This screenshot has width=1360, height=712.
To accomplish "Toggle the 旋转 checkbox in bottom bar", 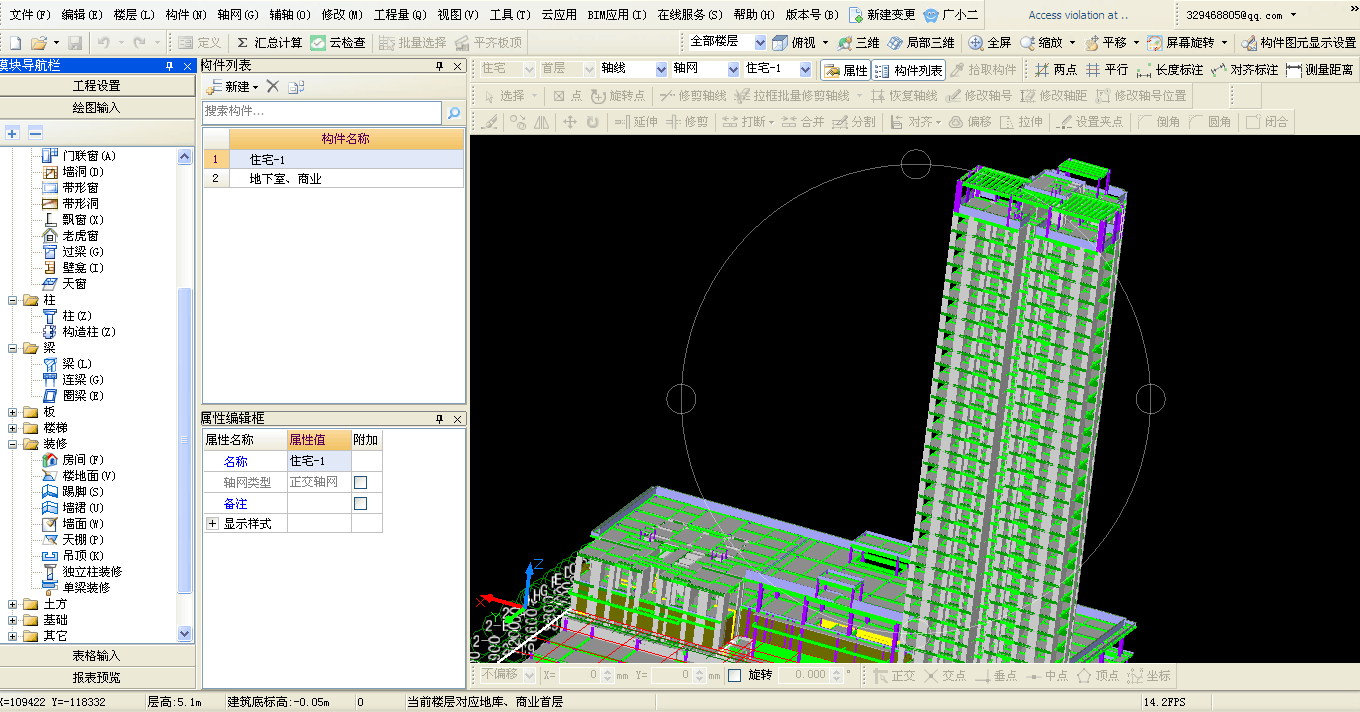I will pyautogui.click(x=735, y=676).
